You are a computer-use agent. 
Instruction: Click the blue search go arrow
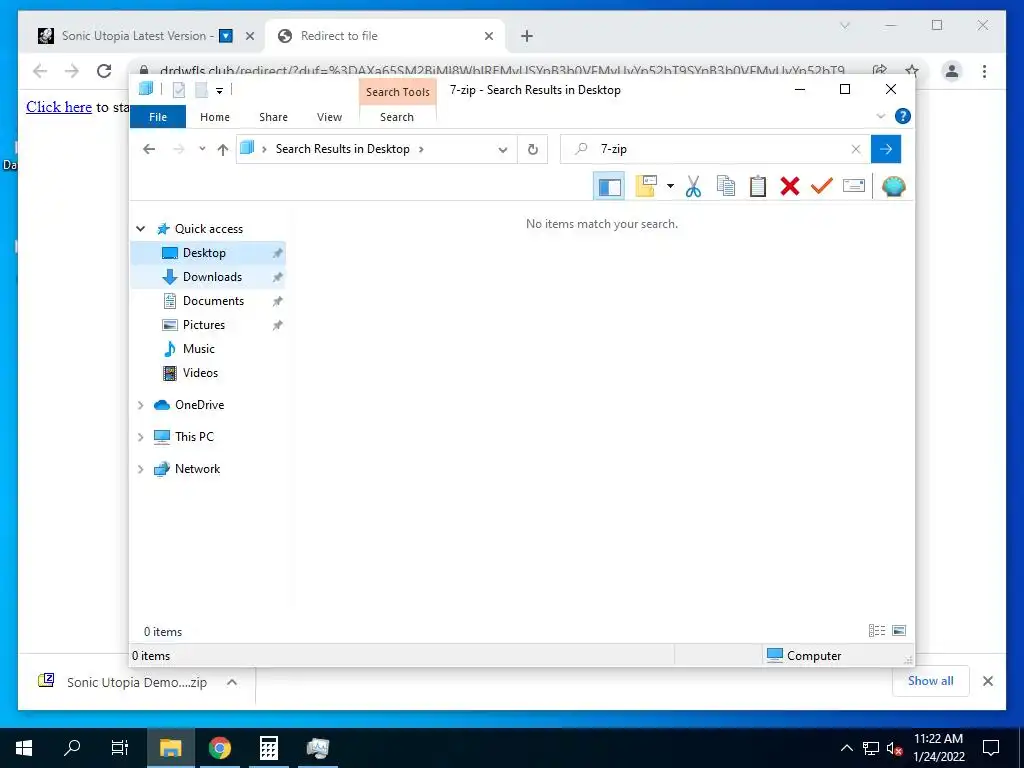(886, 150)
